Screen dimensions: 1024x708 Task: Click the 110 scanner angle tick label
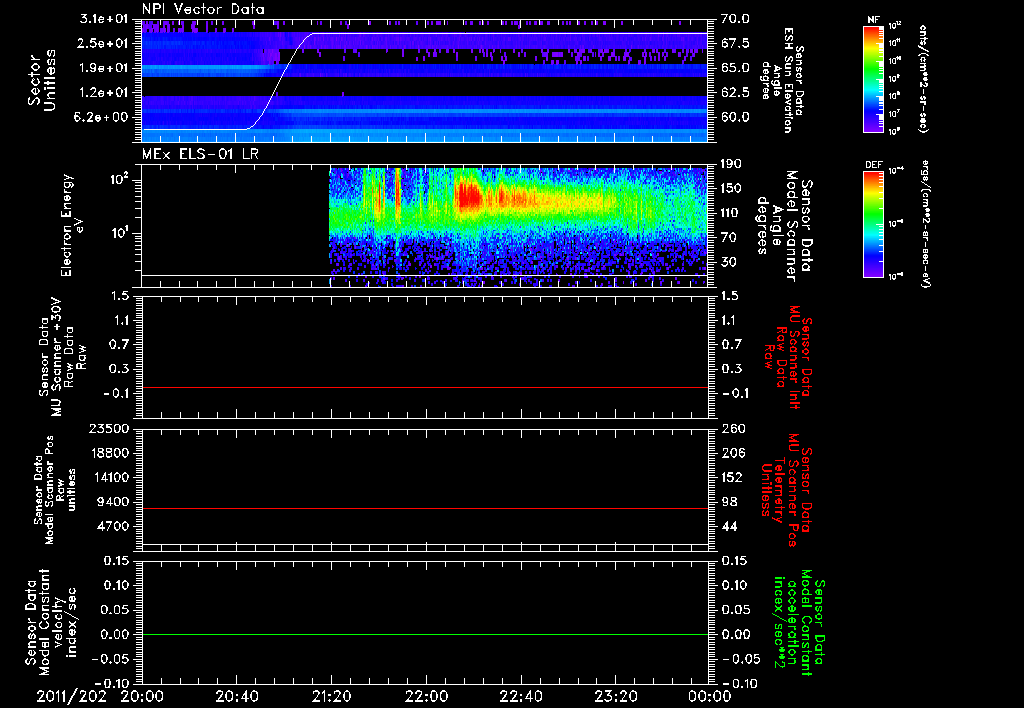tap(731, 213)
